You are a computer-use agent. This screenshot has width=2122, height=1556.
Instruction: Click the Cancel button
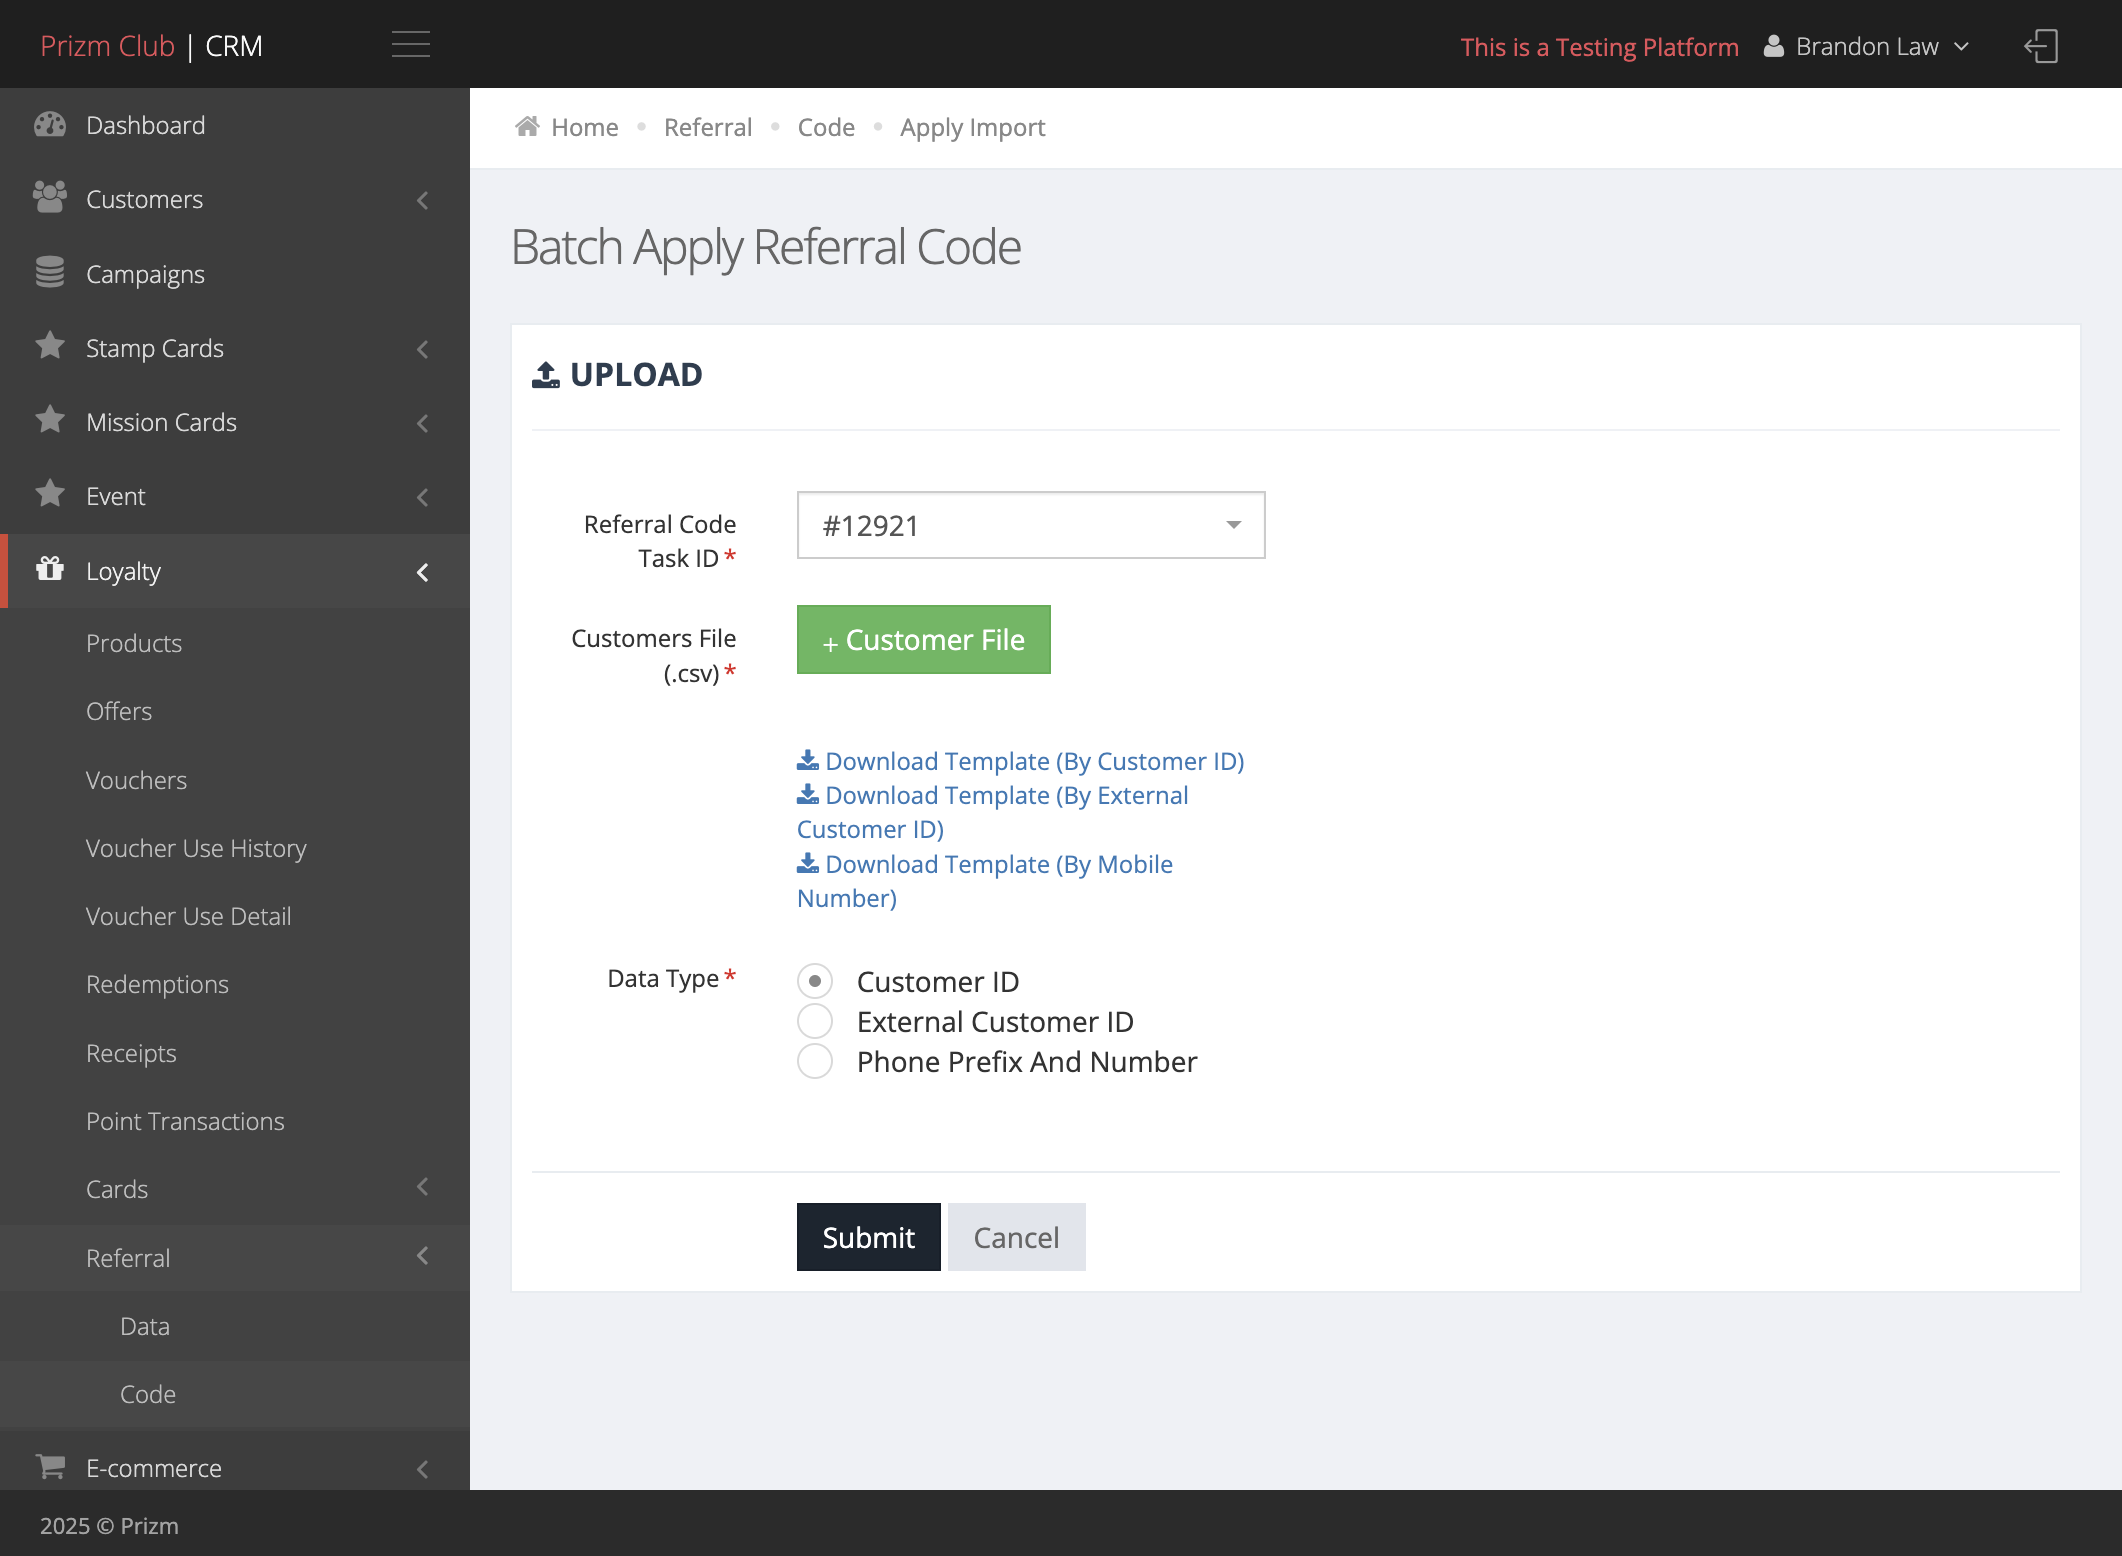(x=1016, y=1237)
